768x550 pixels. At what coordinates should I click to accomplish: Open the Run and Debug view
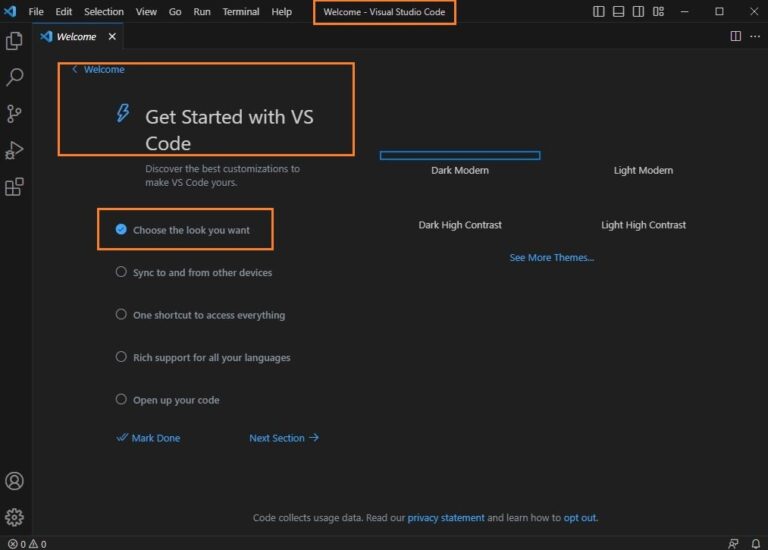[x=14, y=150]
